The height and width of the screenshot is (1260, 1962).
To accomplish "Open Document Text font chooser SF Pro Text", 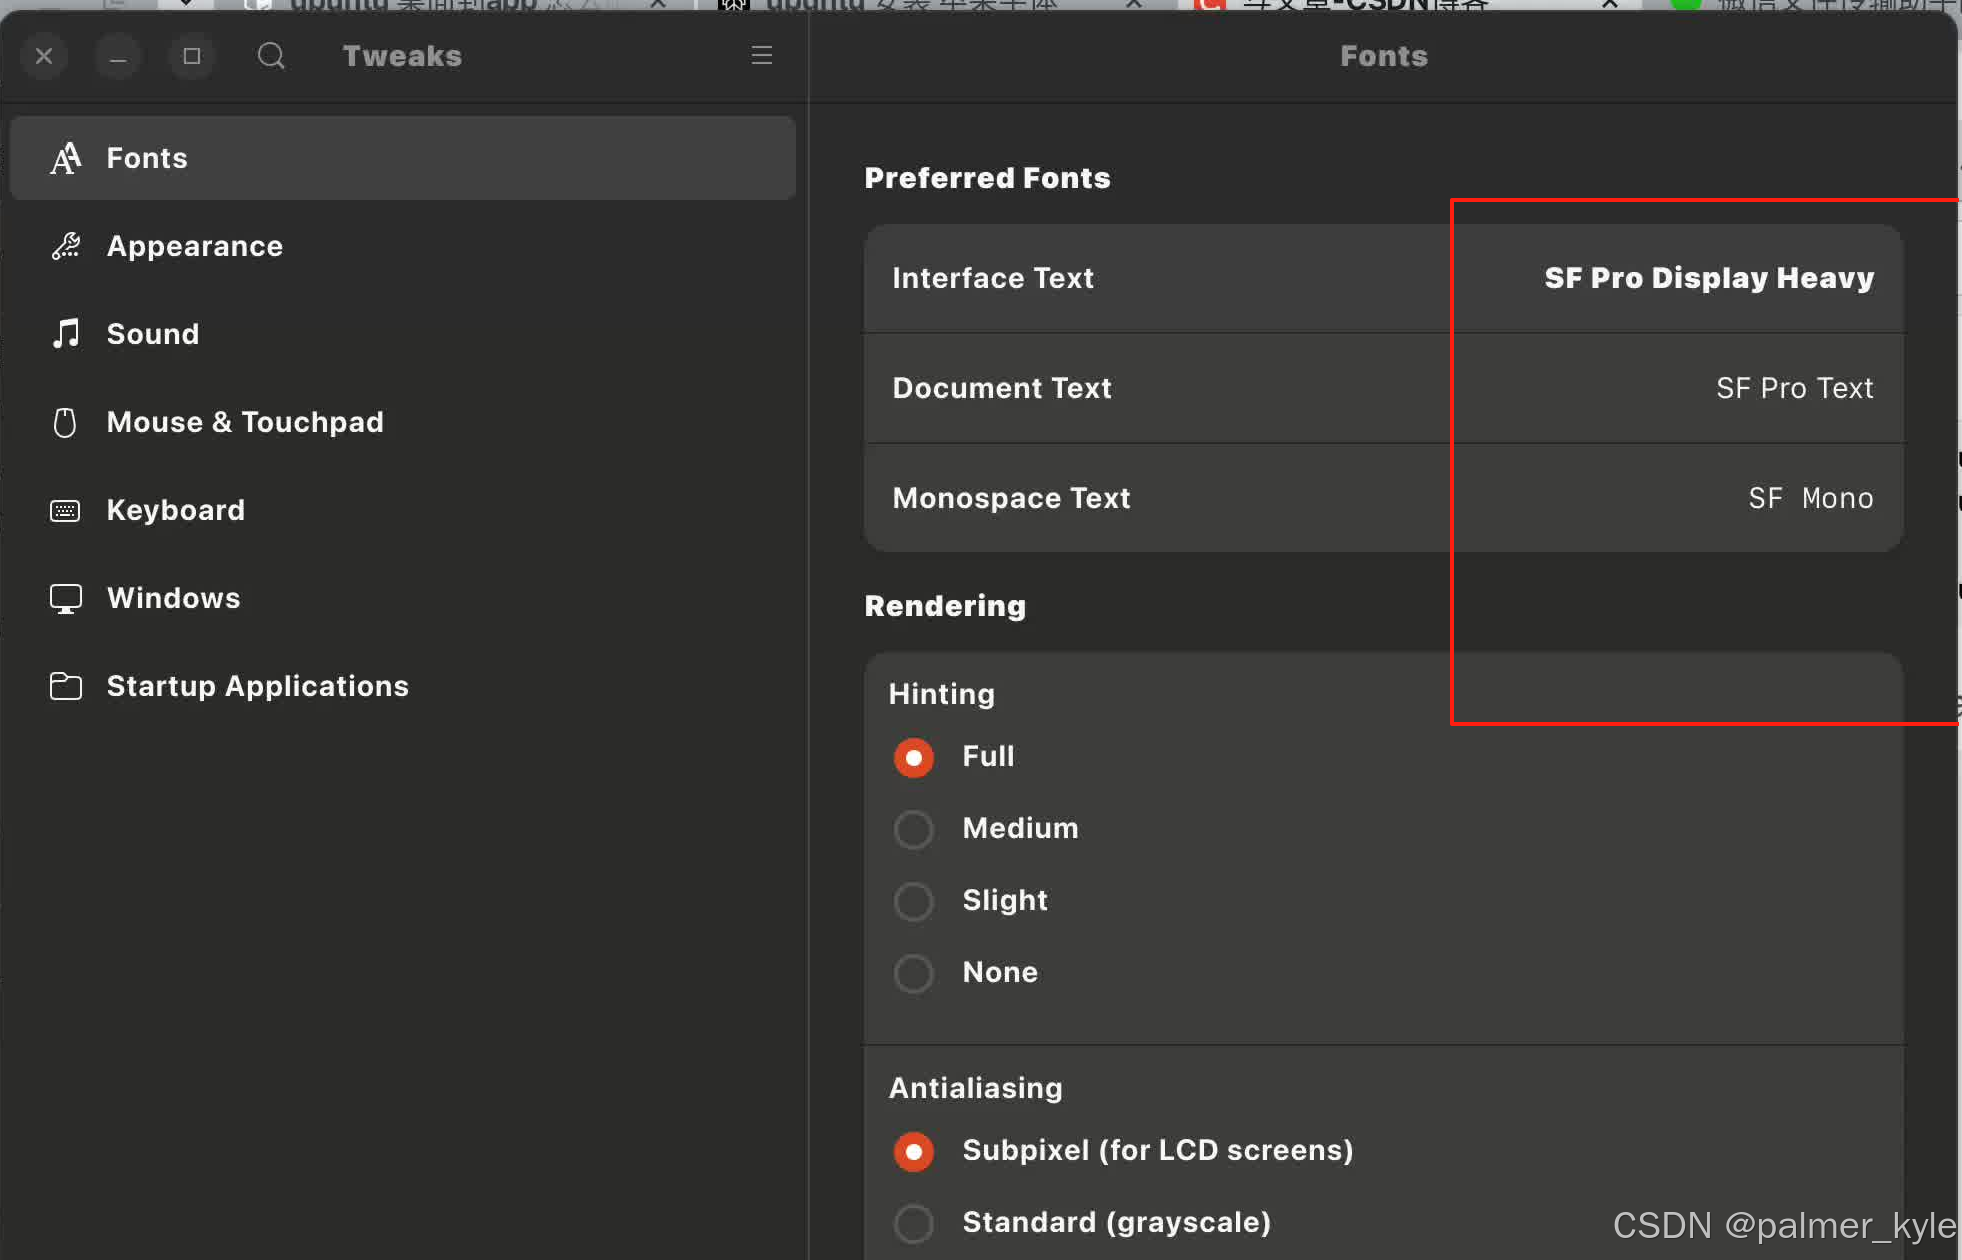I will tap(1794, 388).
